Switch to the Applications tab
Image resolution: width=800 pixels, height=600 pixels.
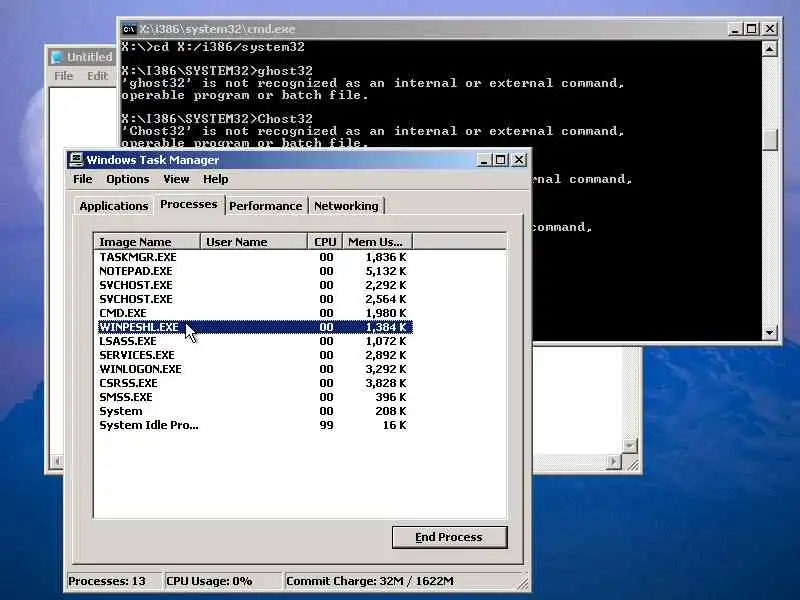tap(113, 206)
